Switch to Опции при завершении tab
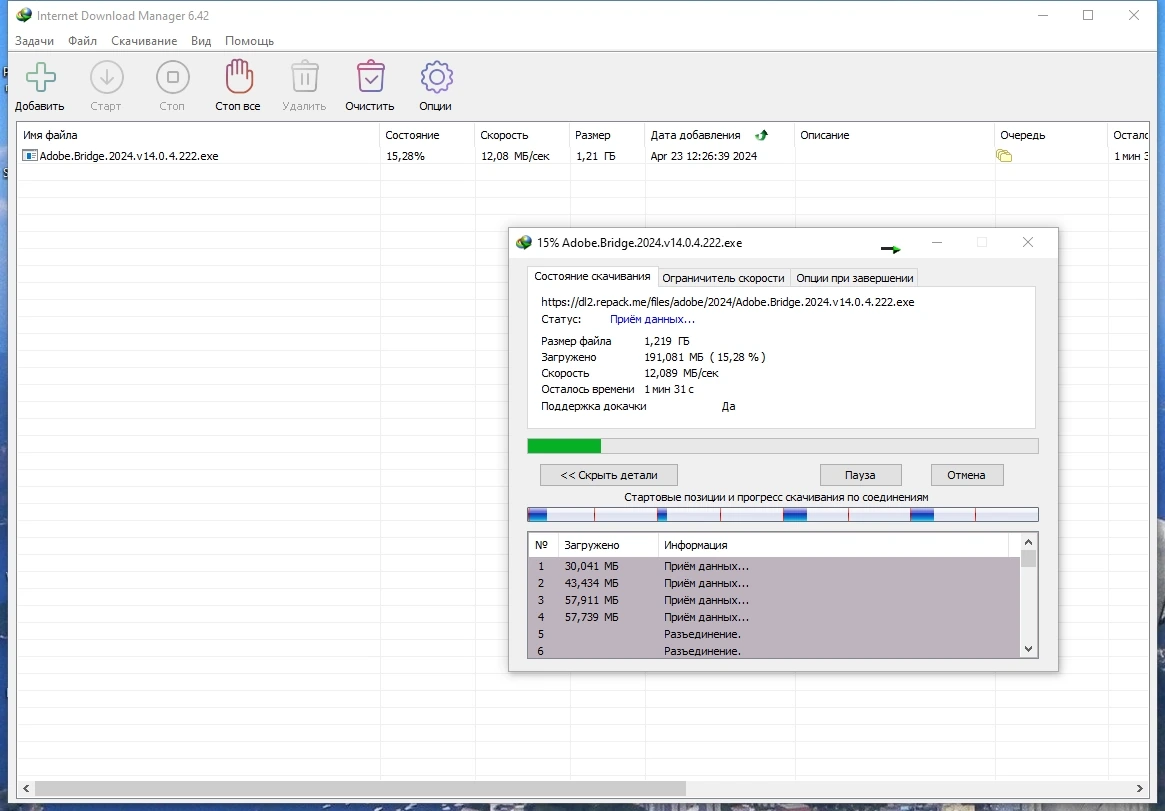 [x=854, y=278]
